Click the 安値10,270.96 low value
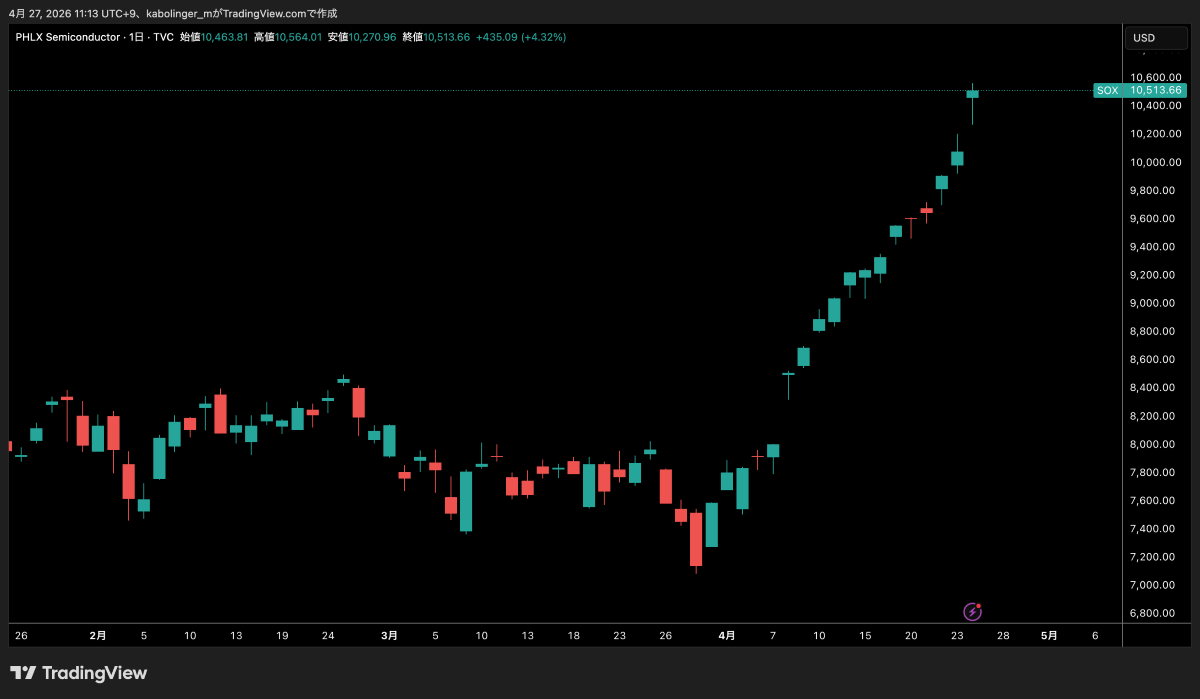This screenshot has height=699, width=1200. click(x=362, y=37)
